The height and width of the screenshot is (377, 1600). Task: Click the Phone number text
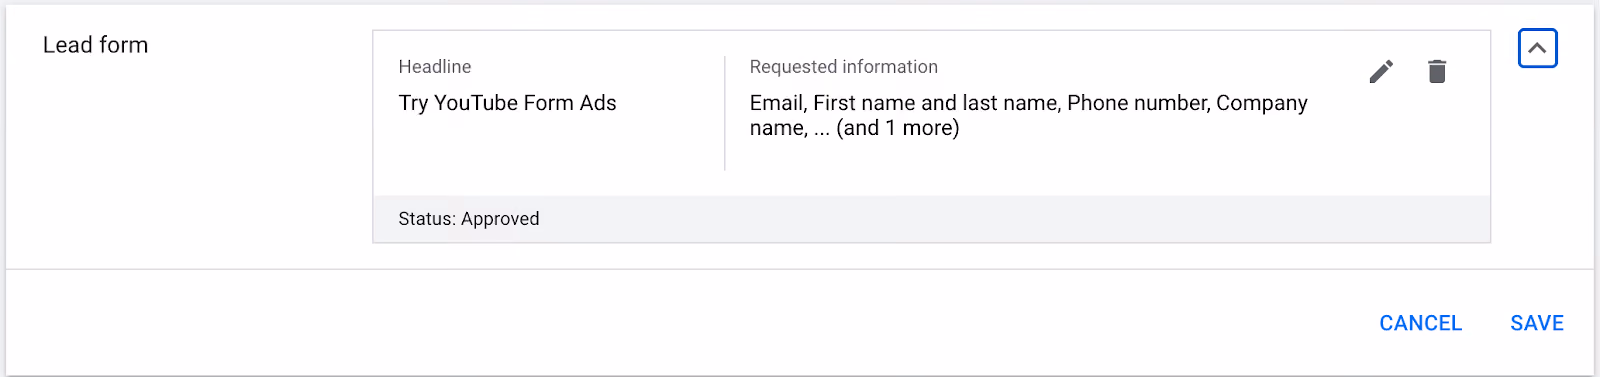[1137, 103]
